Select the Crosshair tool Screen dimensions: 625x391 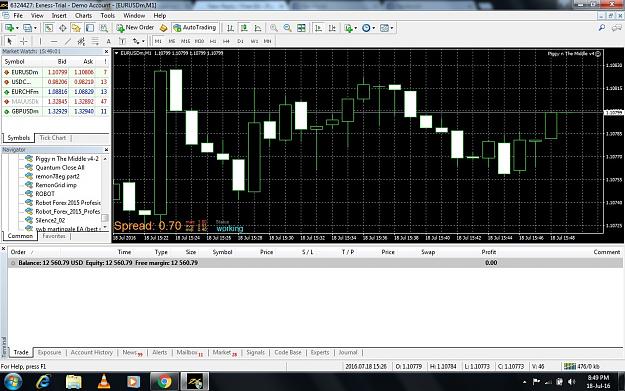click(x=24, y=41)
